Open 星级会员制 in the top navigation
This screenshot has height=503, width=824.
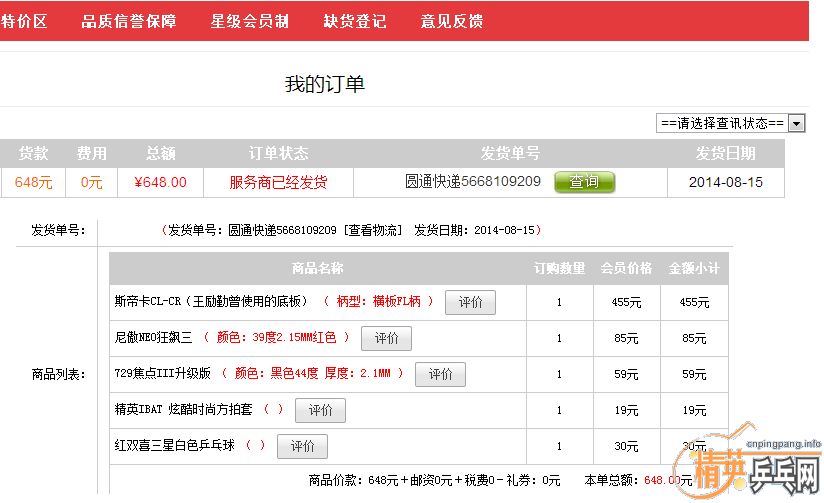tap(250, 21)
